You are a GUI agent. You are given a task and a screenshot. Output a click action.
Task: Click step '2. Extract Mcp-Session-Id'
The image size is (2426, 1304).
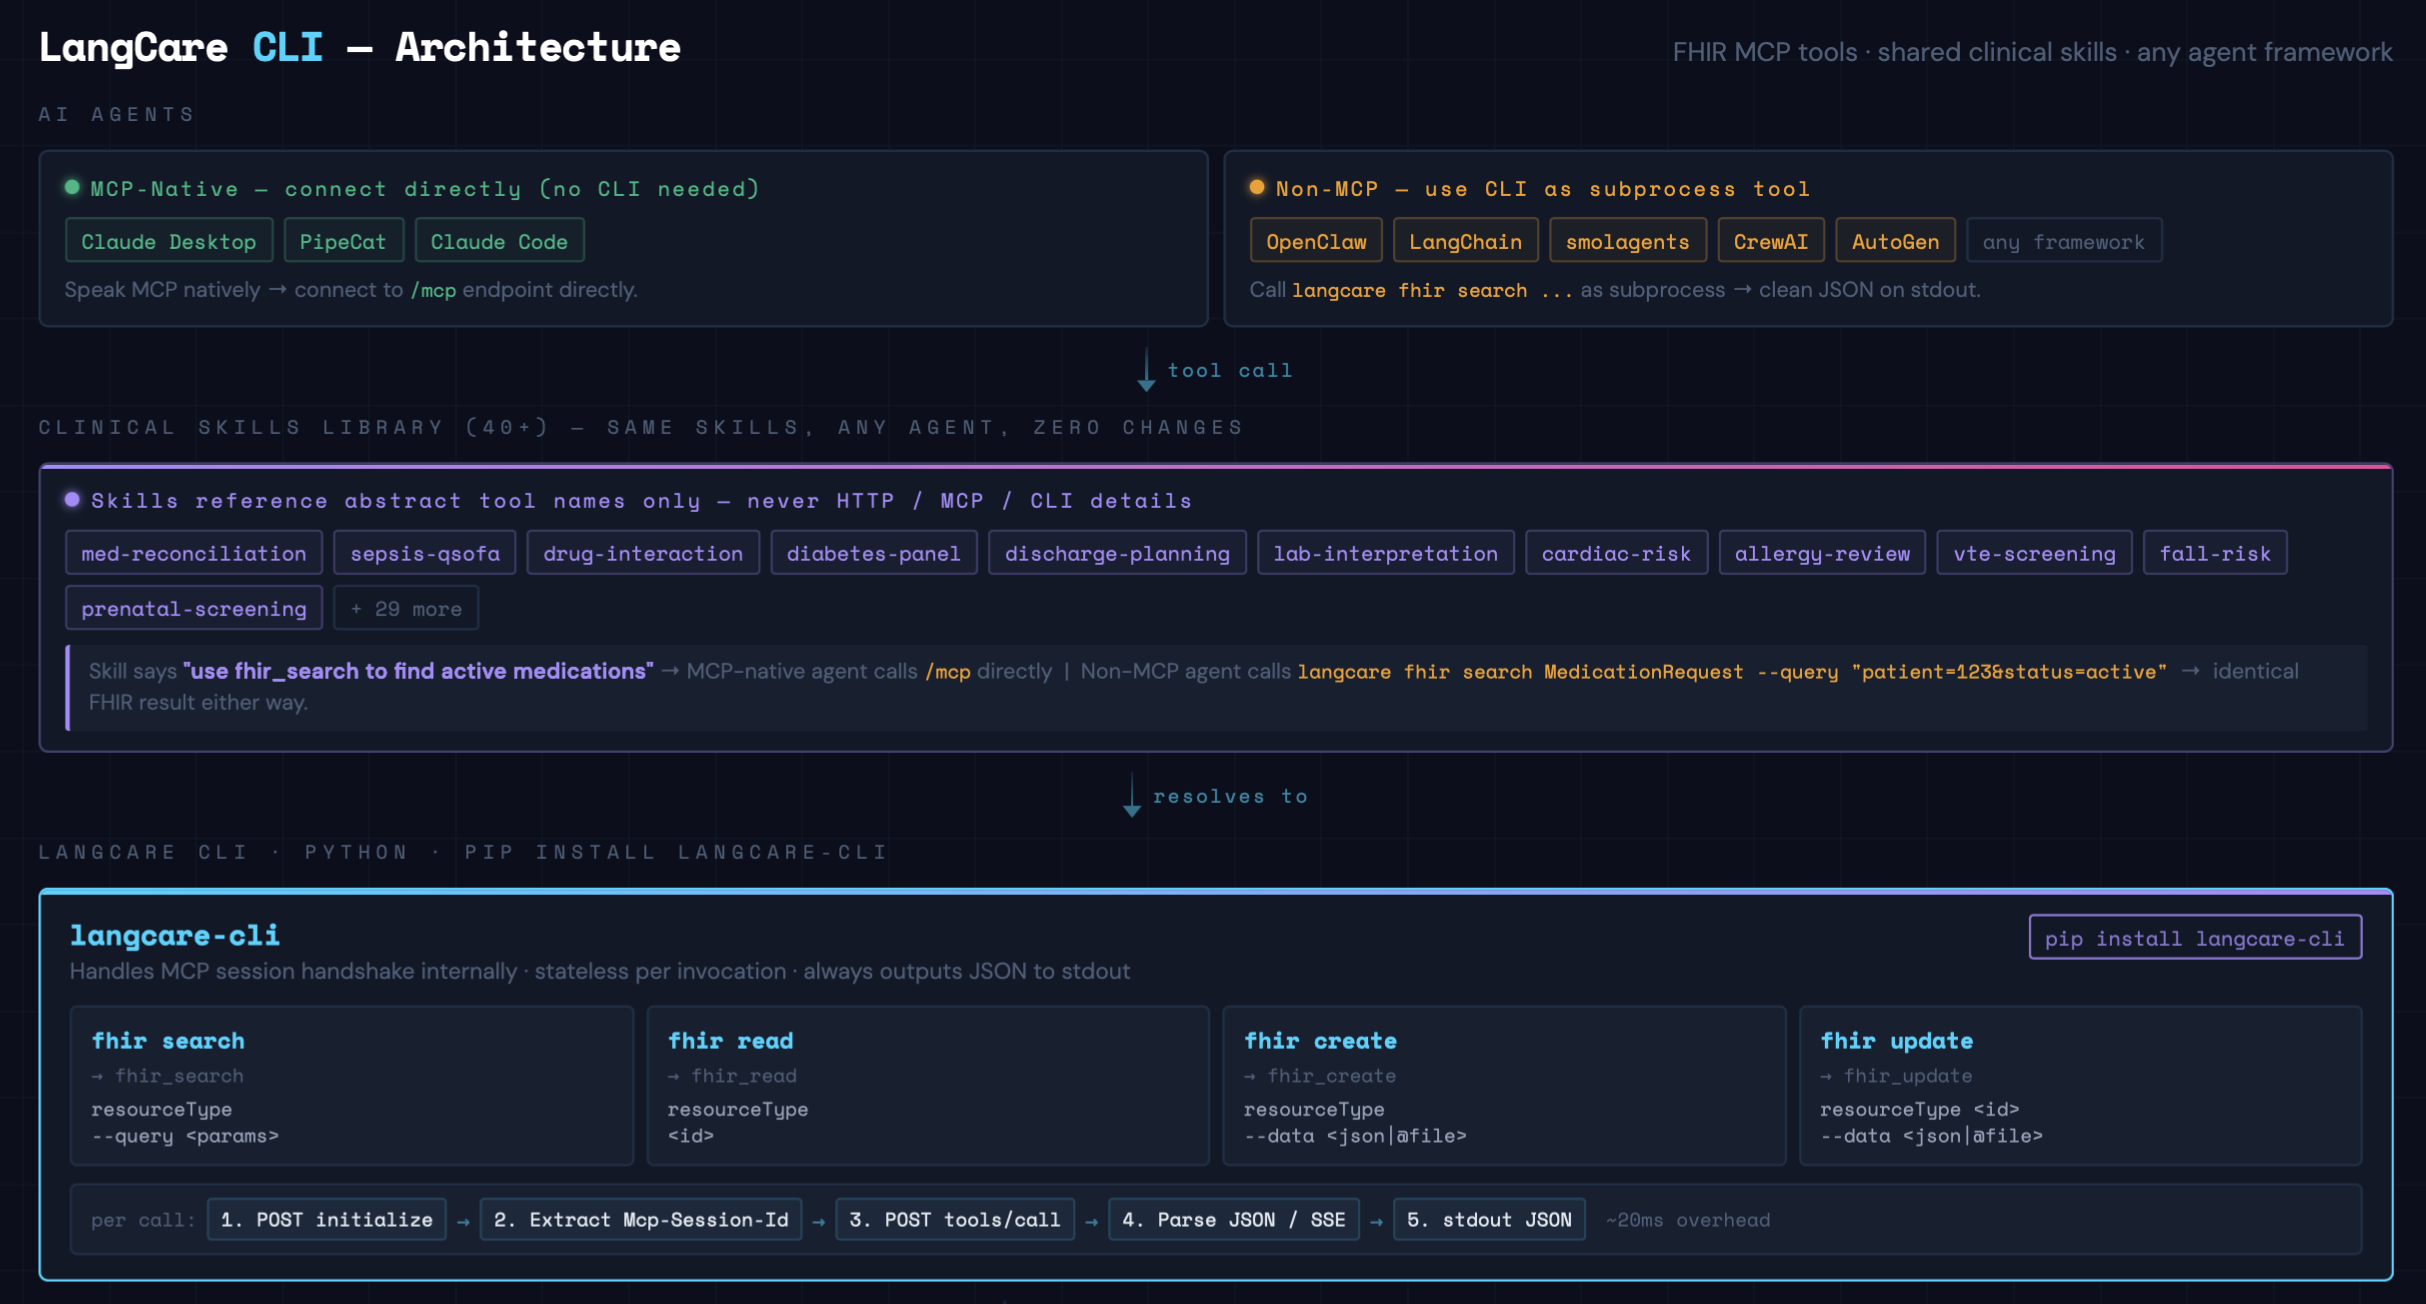(x=641, y=1220)
